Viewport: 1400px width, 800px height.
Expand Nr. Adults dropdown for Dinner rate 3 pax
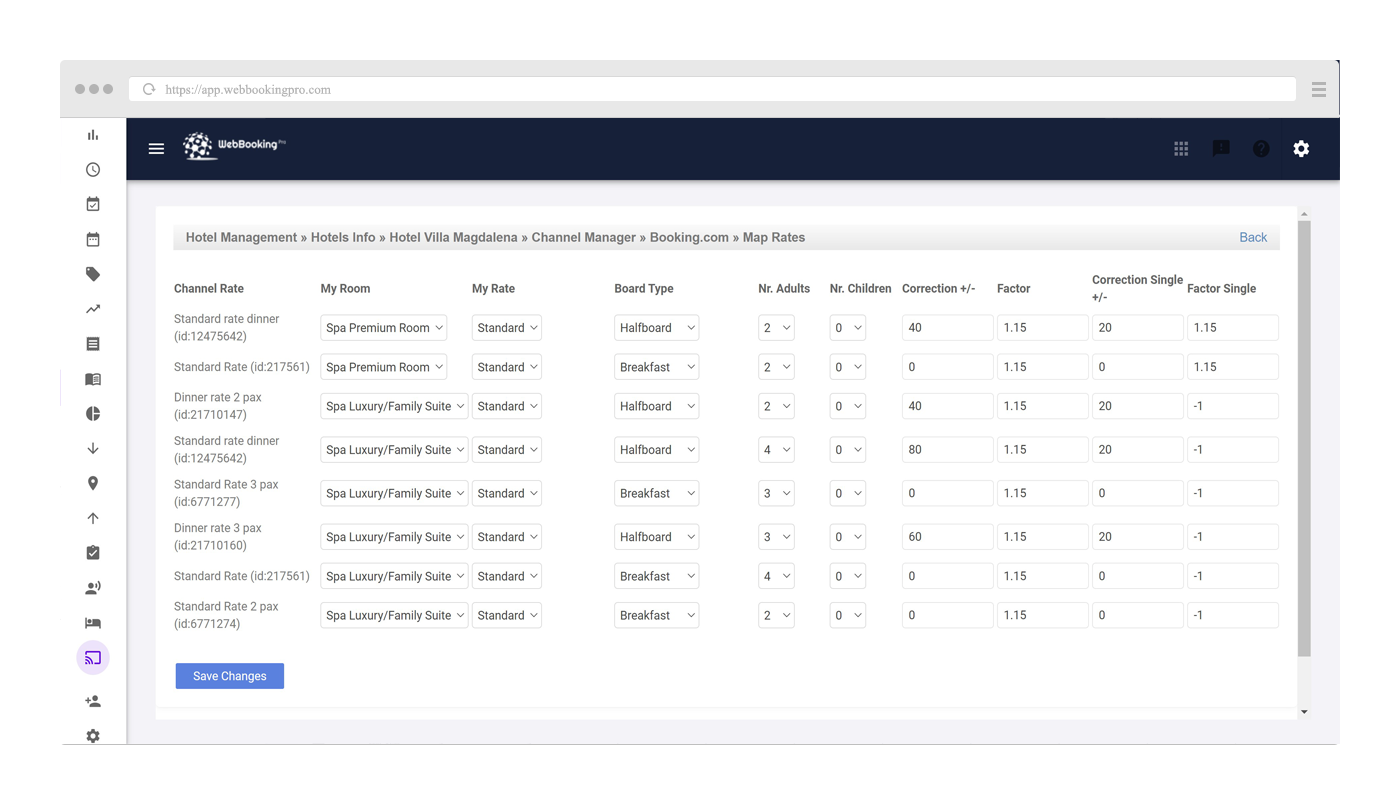click(x=776, y=537)
